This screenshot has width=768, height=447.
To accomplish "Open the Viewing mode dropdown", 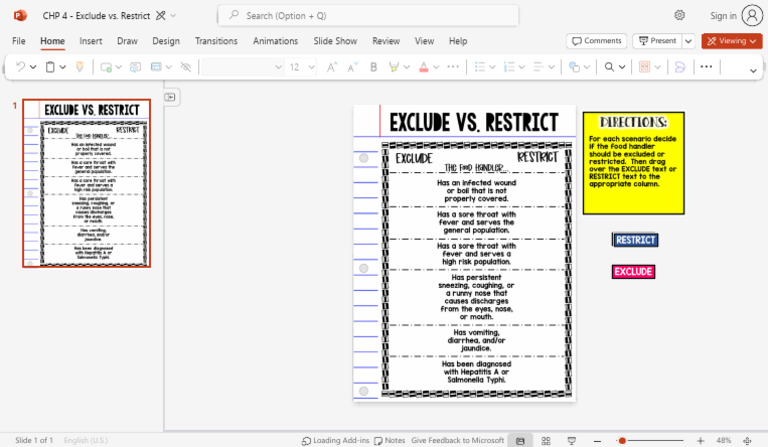I will 732,41.
